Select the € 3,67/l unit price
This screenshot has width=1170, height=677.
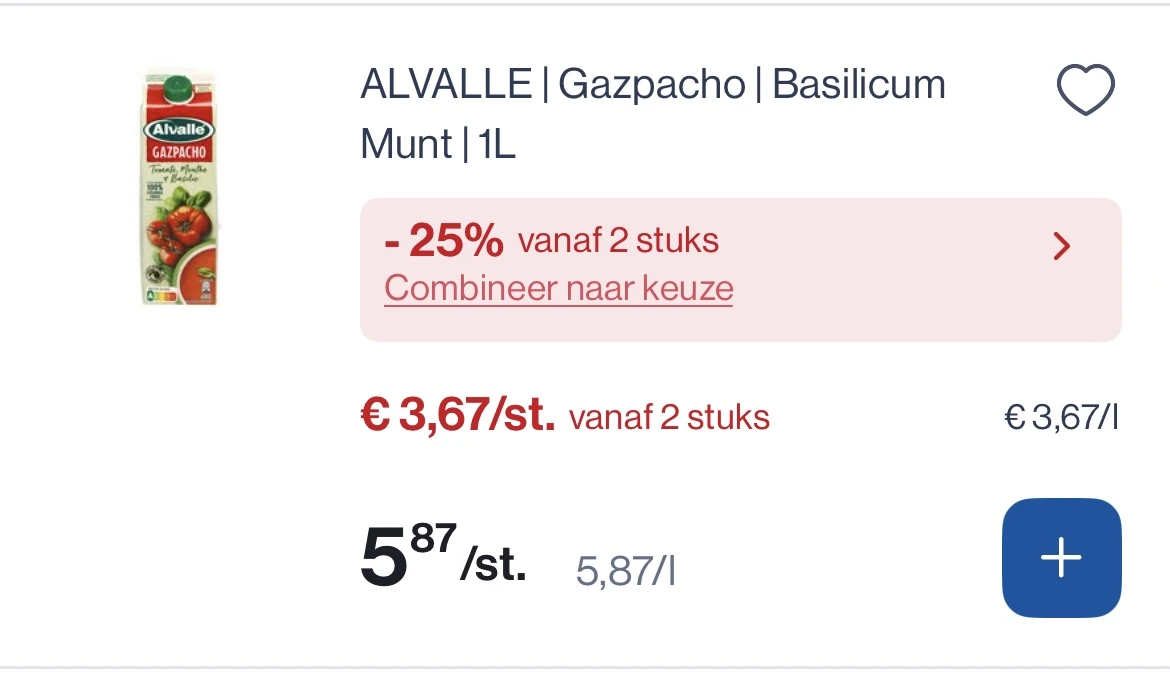click(1061, 417)
